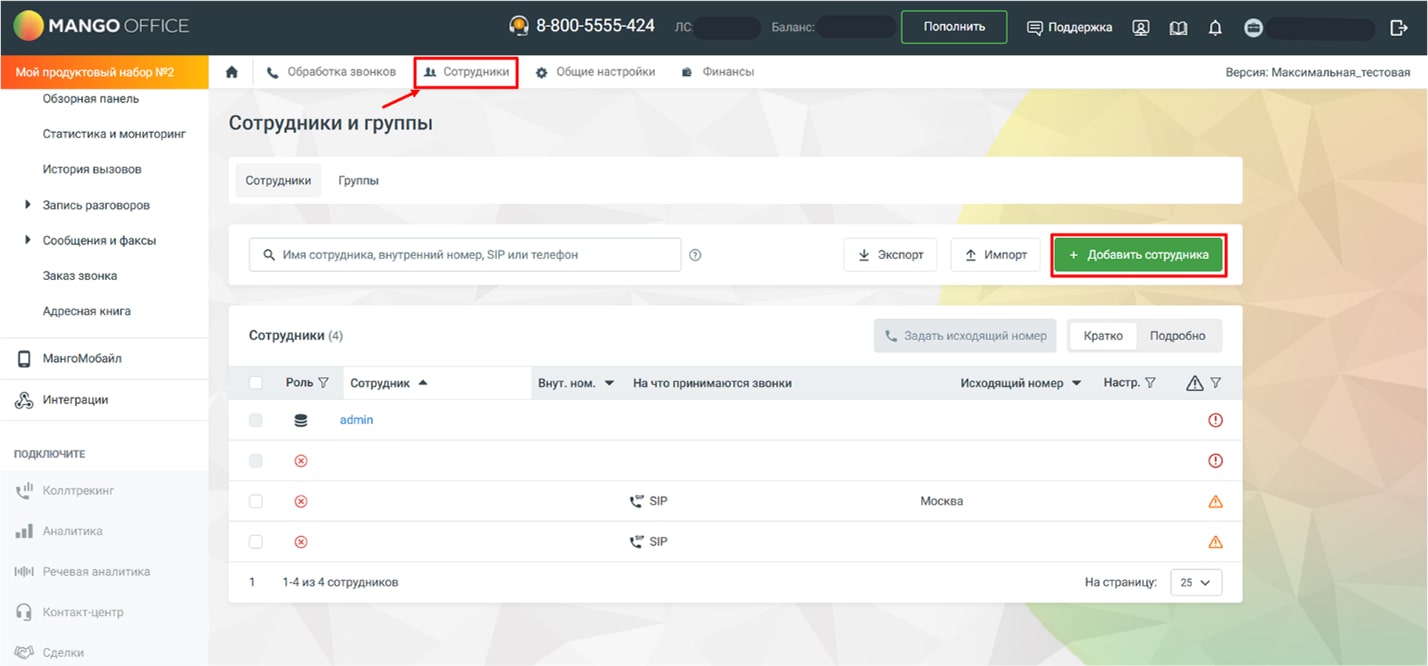Click the Добавить сотрудника button
The image size is (1428, 666).
(x=1138, y=255)
